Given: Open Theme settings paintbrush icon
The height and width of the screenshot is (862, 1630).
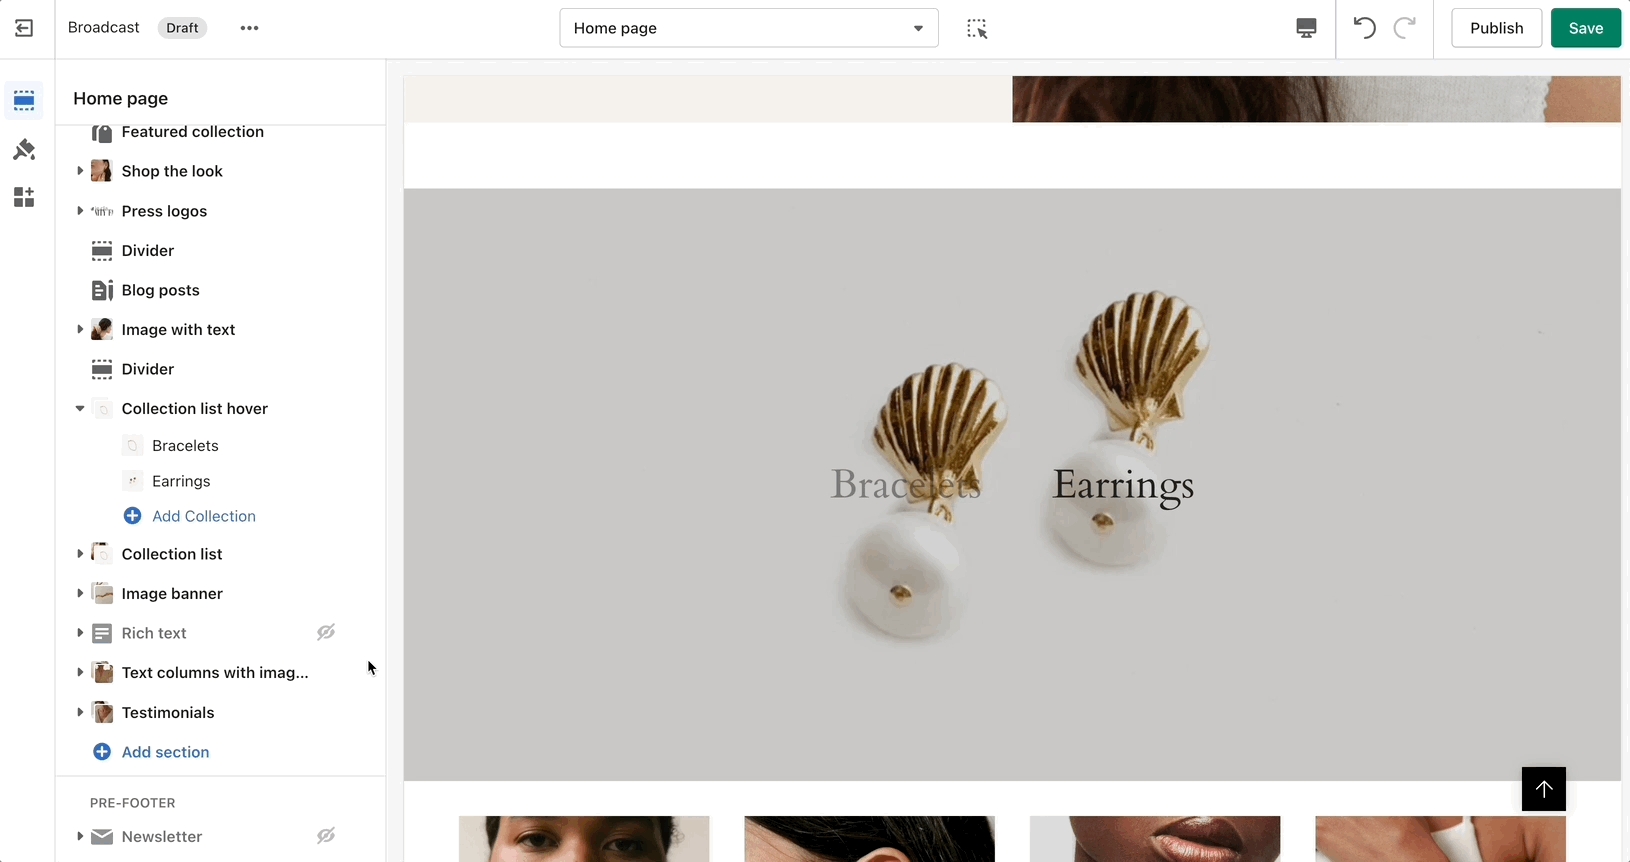Looking at the screenshot, I should tap(24, 150).
